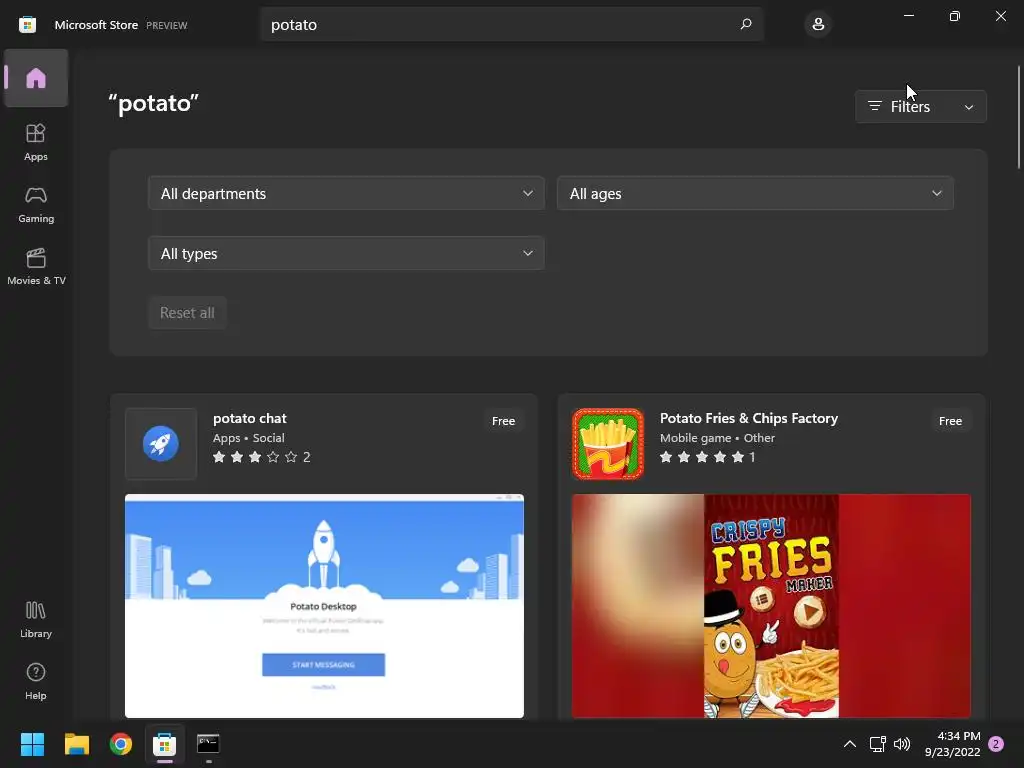Open Windows Start menu

coord(32,744)
